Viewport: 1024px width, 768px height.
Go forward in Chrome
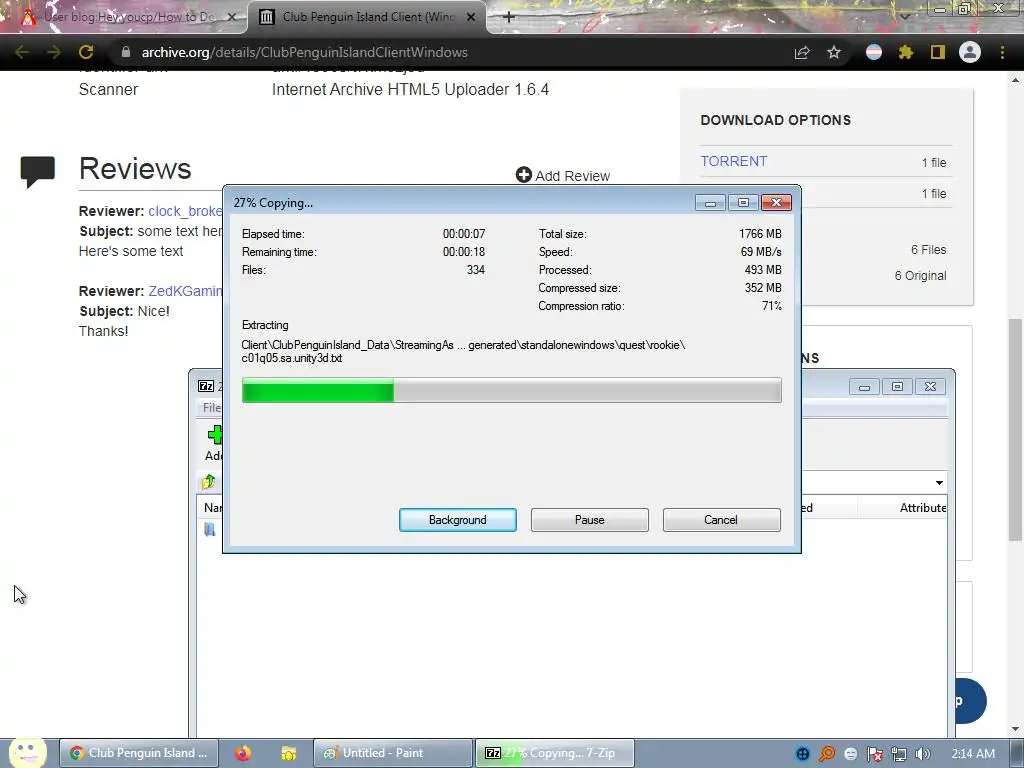54,52
